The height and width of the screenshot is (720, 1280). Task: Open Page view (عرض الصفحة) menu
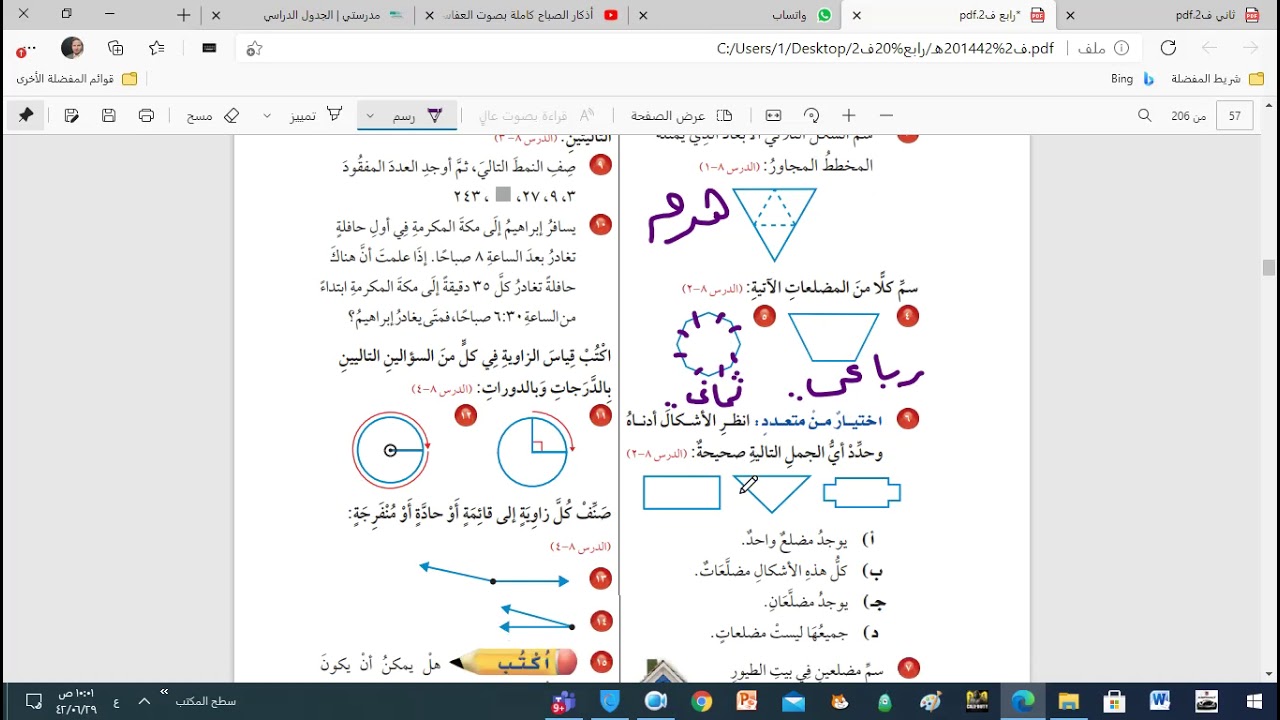(x=682, y=116)
